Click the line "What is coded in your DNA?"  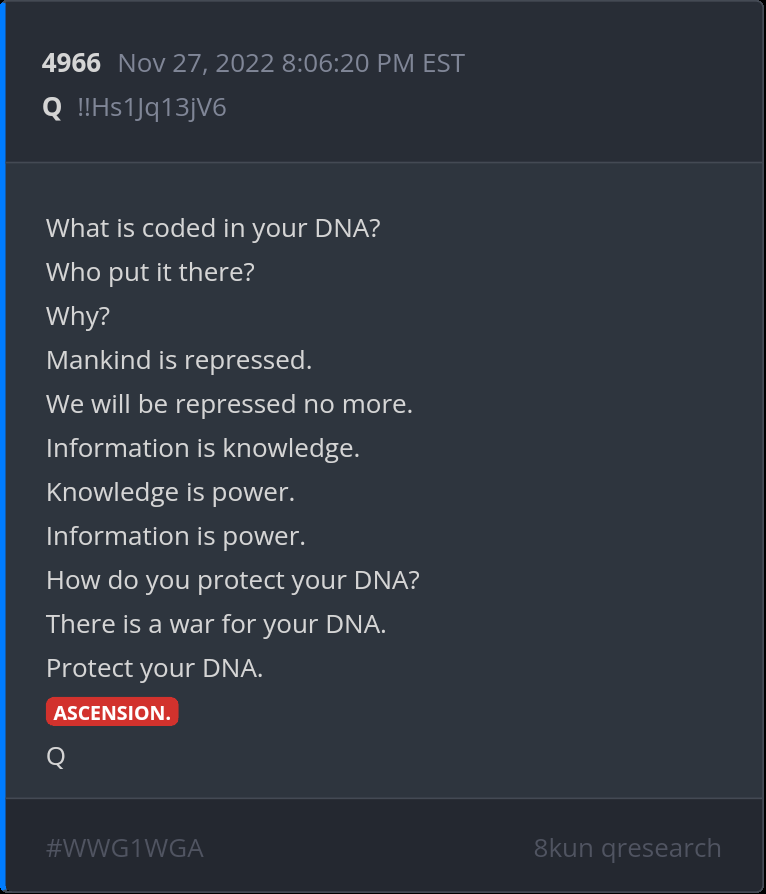[213, 228]
